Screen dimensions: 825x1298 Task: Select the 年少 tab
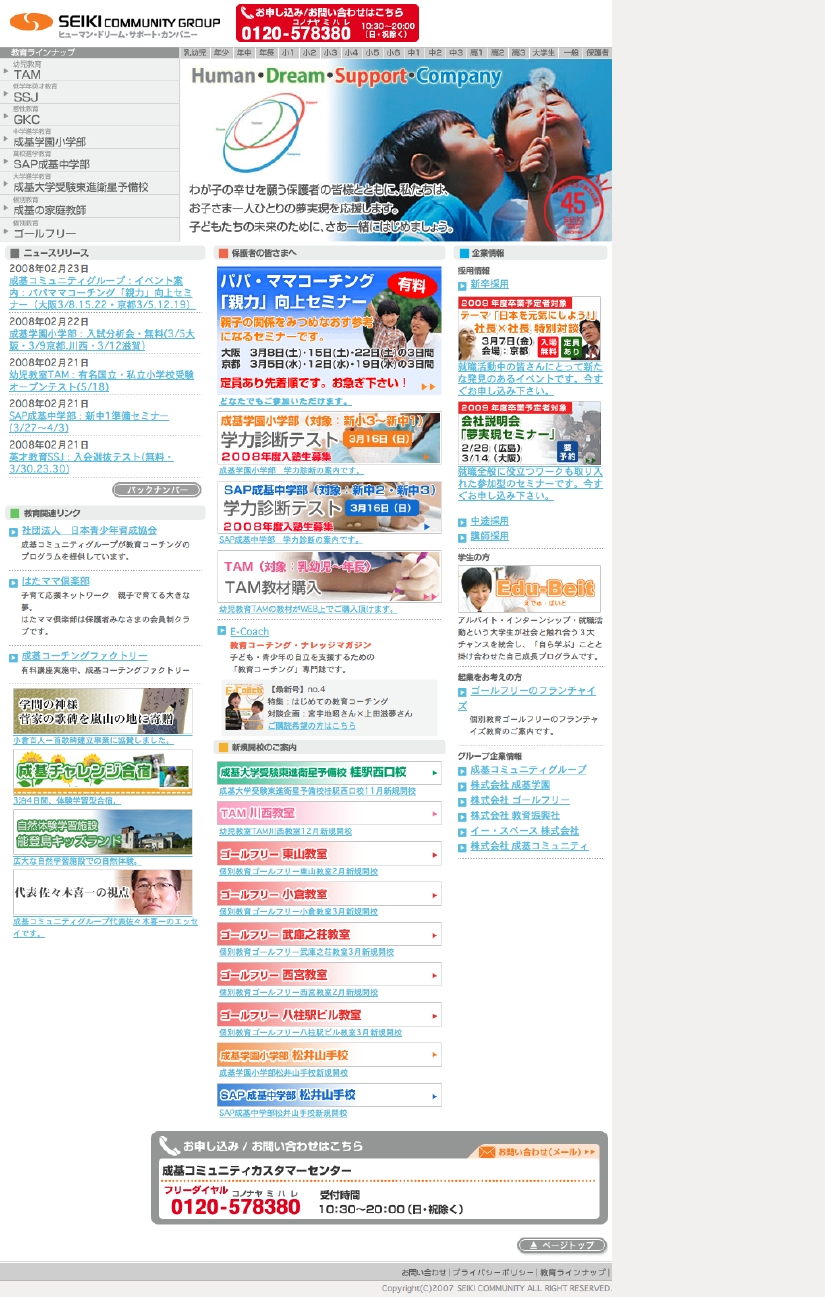tap(221, 52)
